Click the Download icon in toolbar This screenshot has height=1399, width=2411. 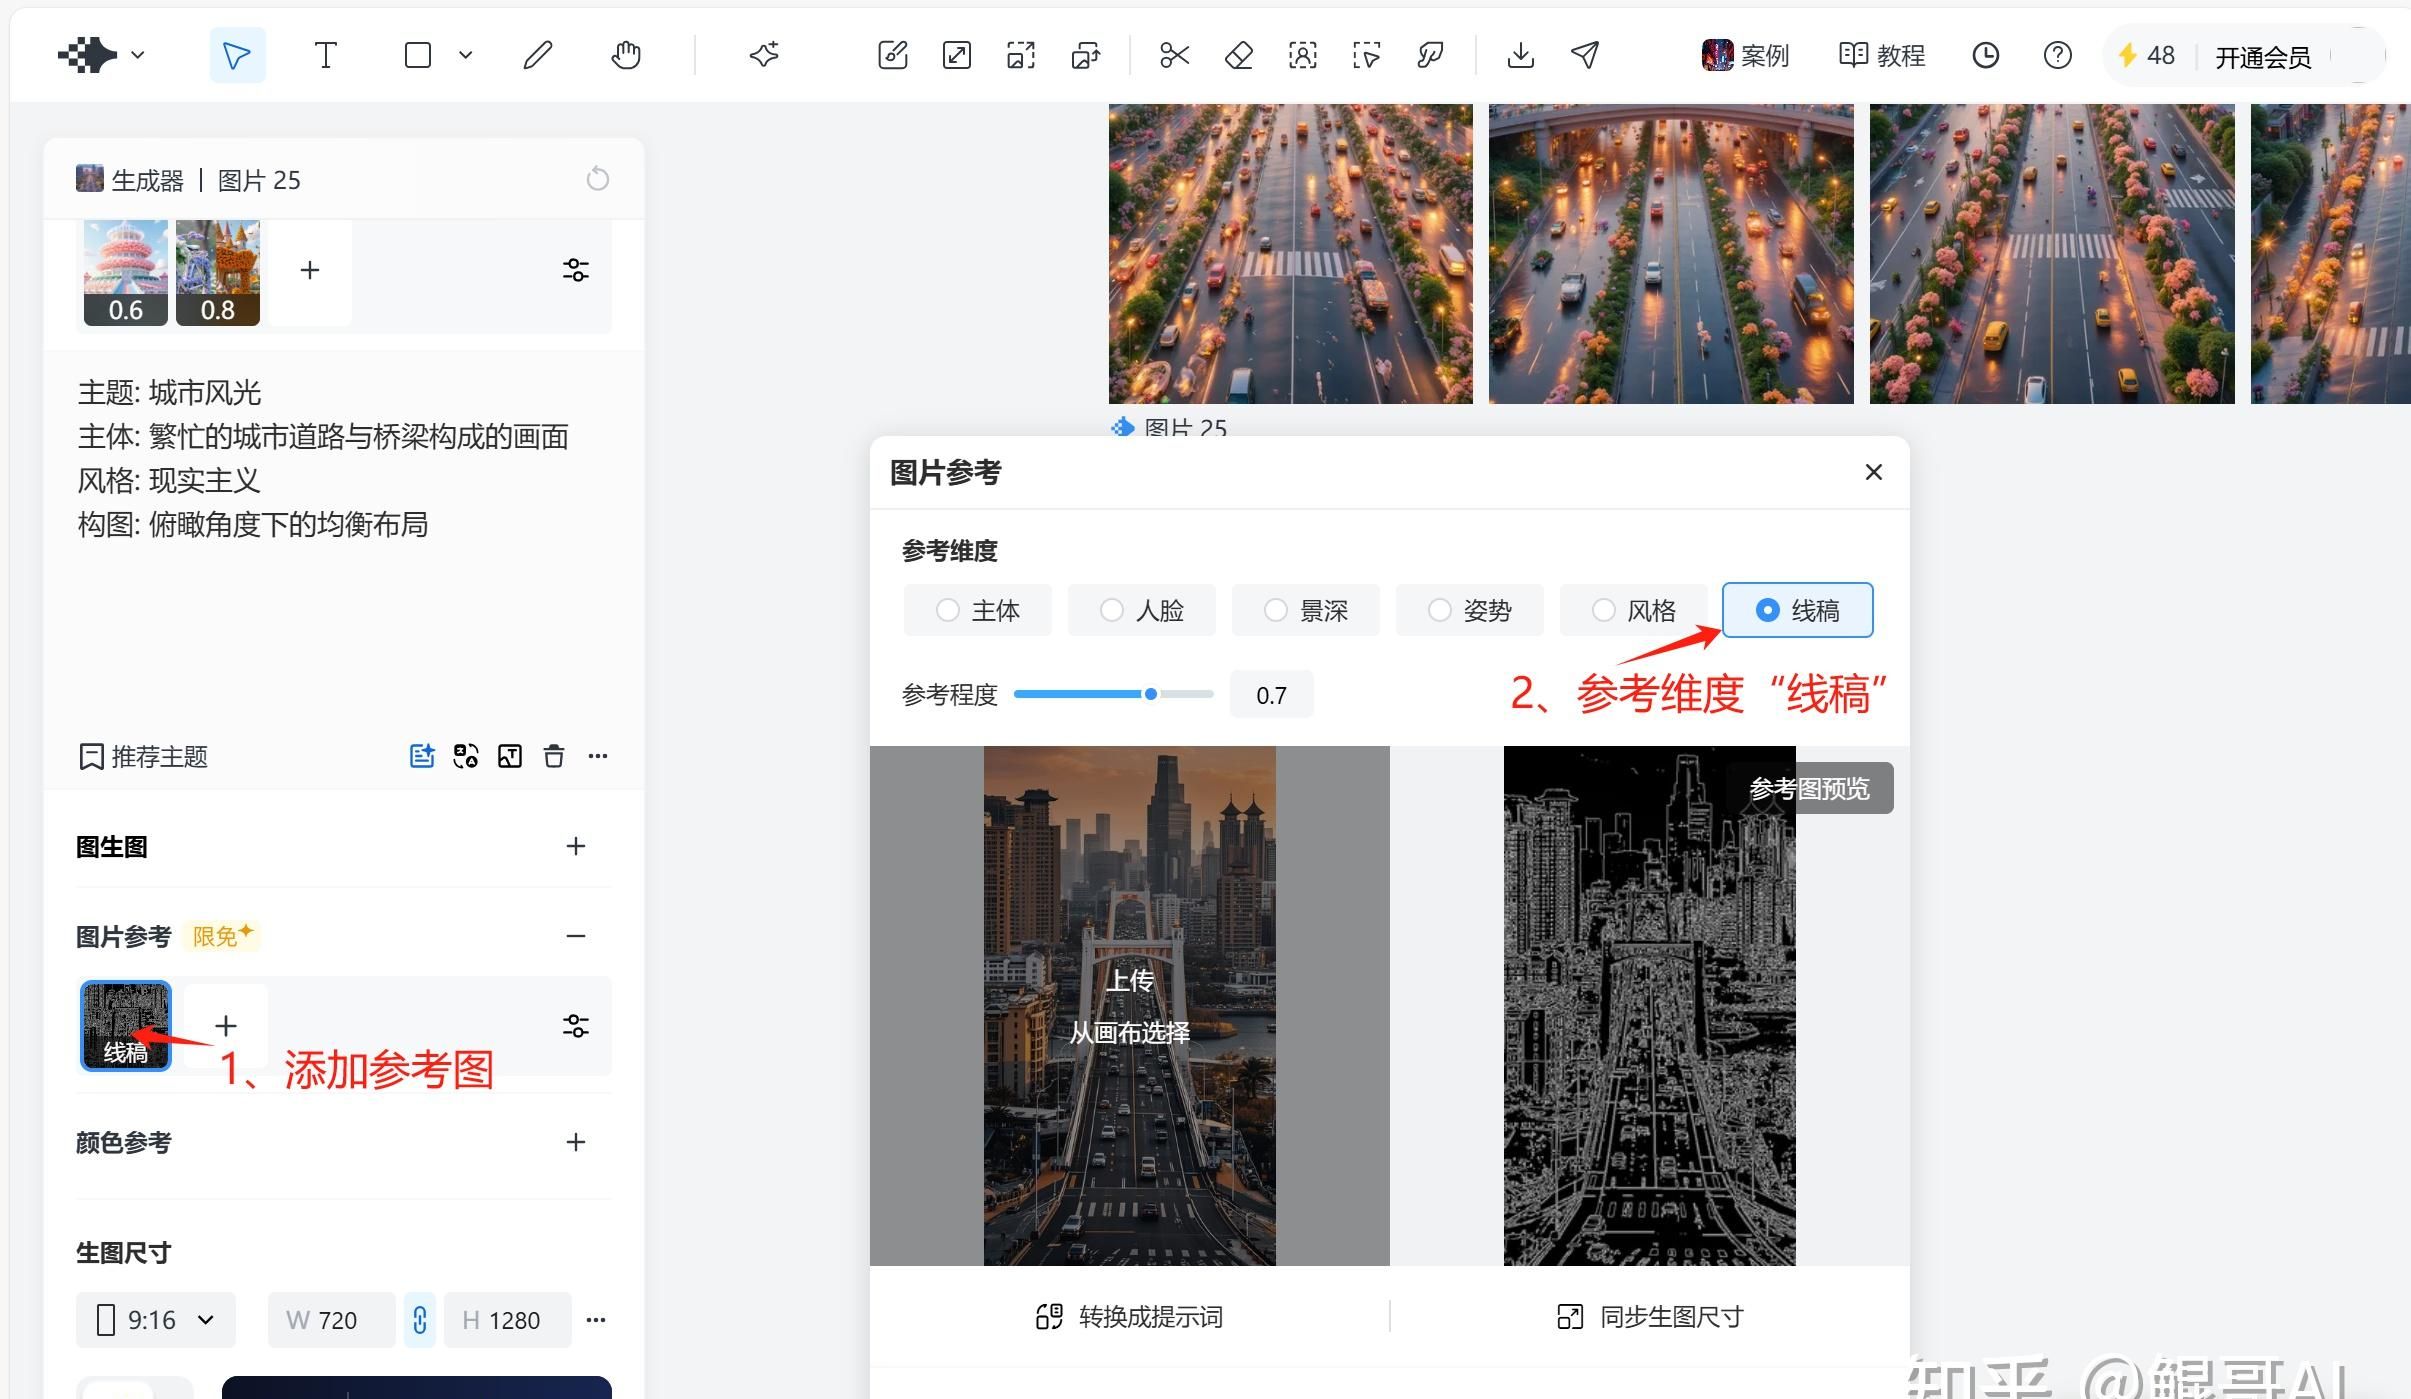tap(1520, 55)
